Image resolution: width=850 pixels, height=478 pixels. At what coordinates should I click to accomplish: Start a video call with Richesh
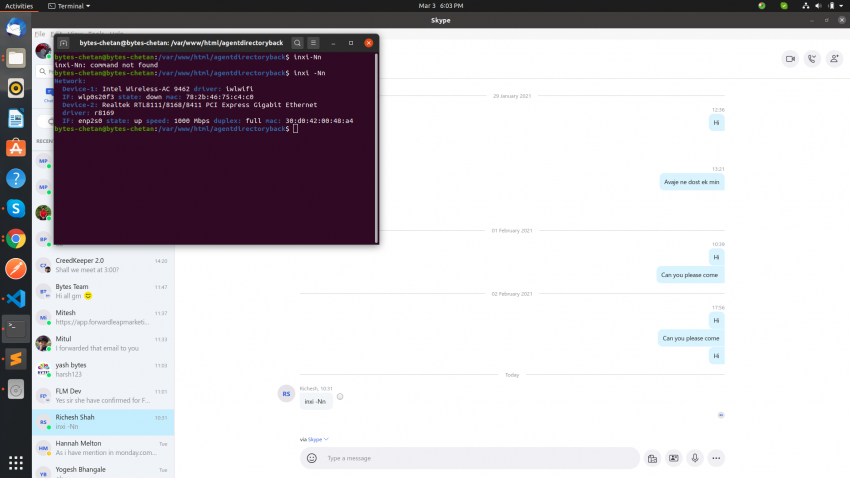pos(789,59)
